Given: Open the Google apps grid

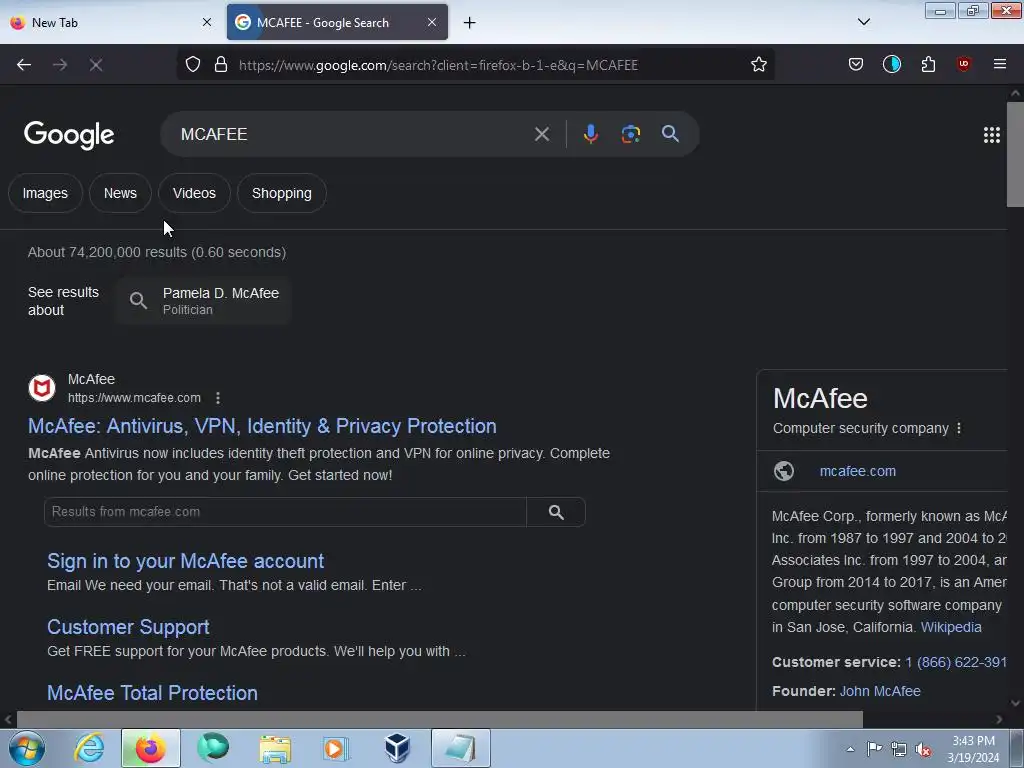Looking at the screenshot, I should click(991, 135).
